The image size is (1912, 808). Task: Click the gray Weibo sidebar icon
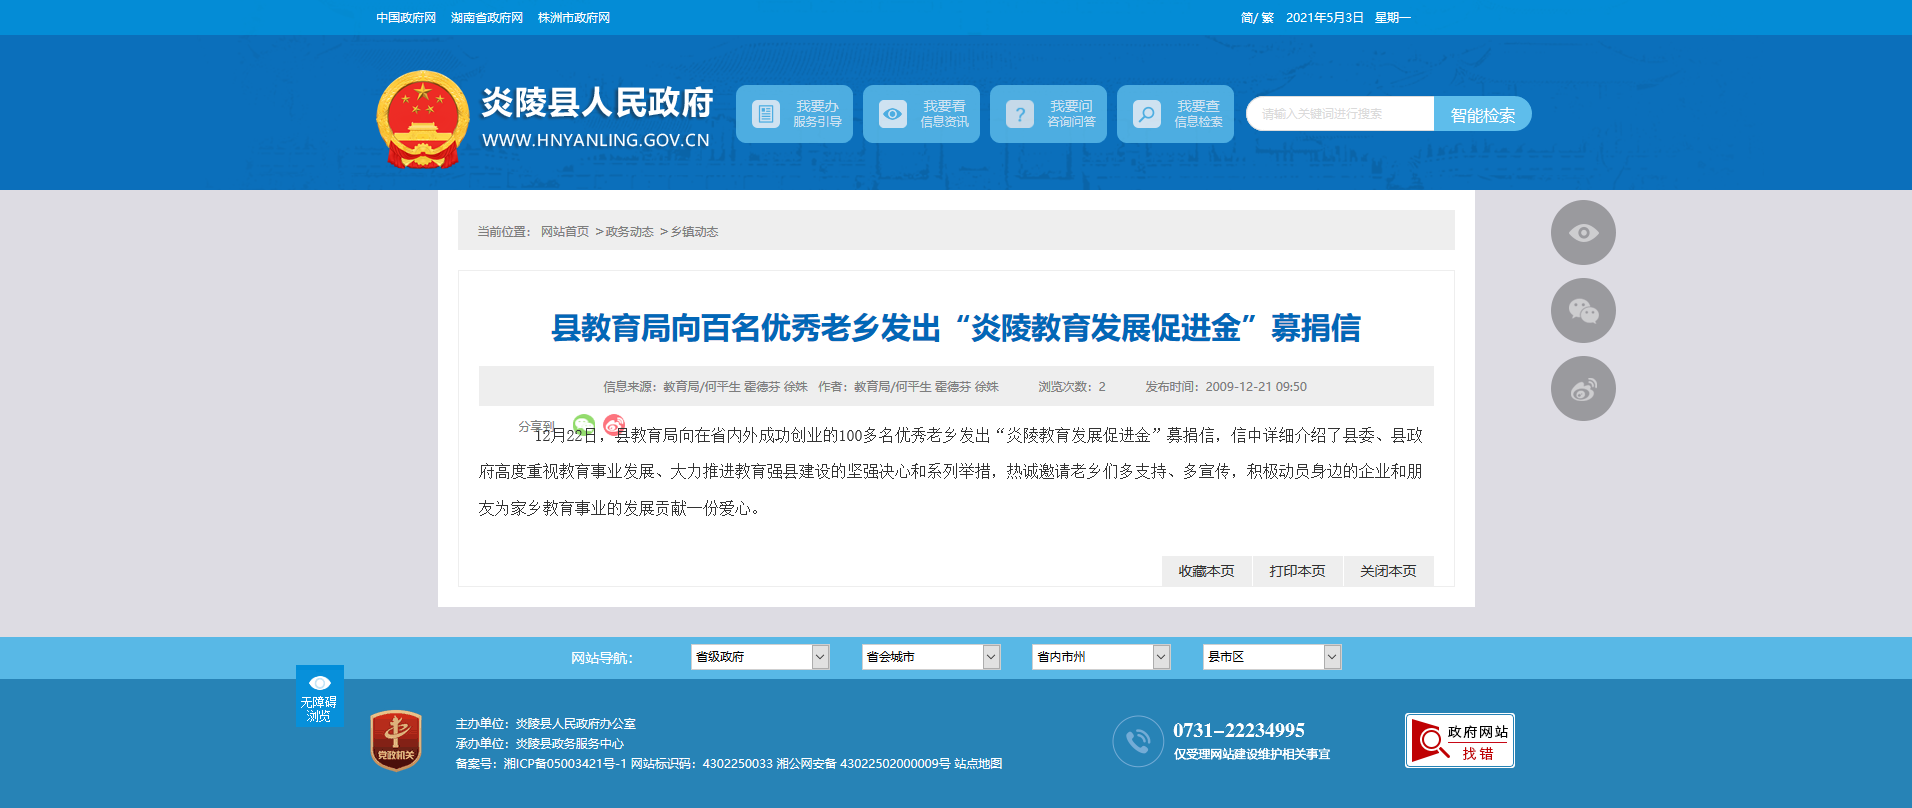point(1582,389)
